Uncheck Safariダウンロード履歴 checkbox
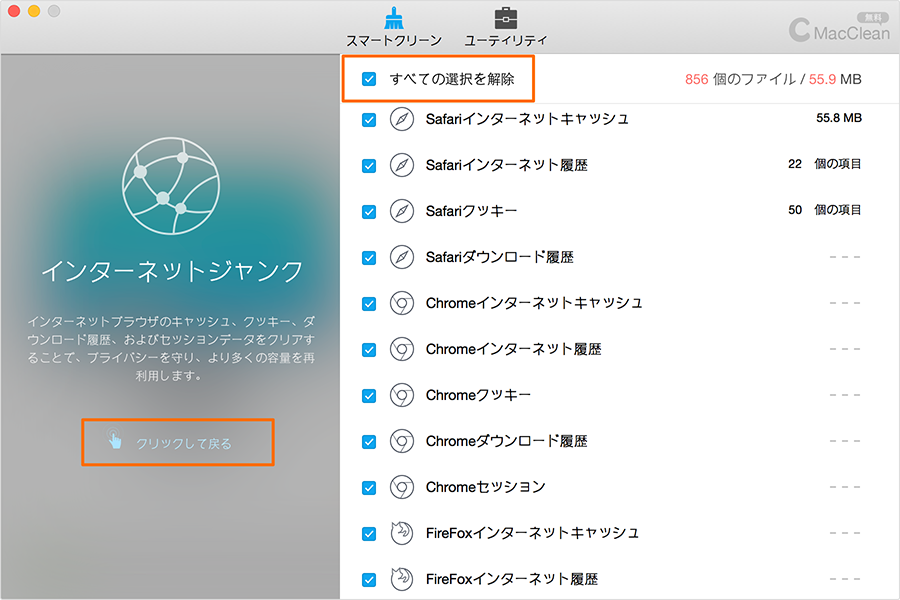The width and height of the screenshot is (900, 600). [x=369, y=258]
